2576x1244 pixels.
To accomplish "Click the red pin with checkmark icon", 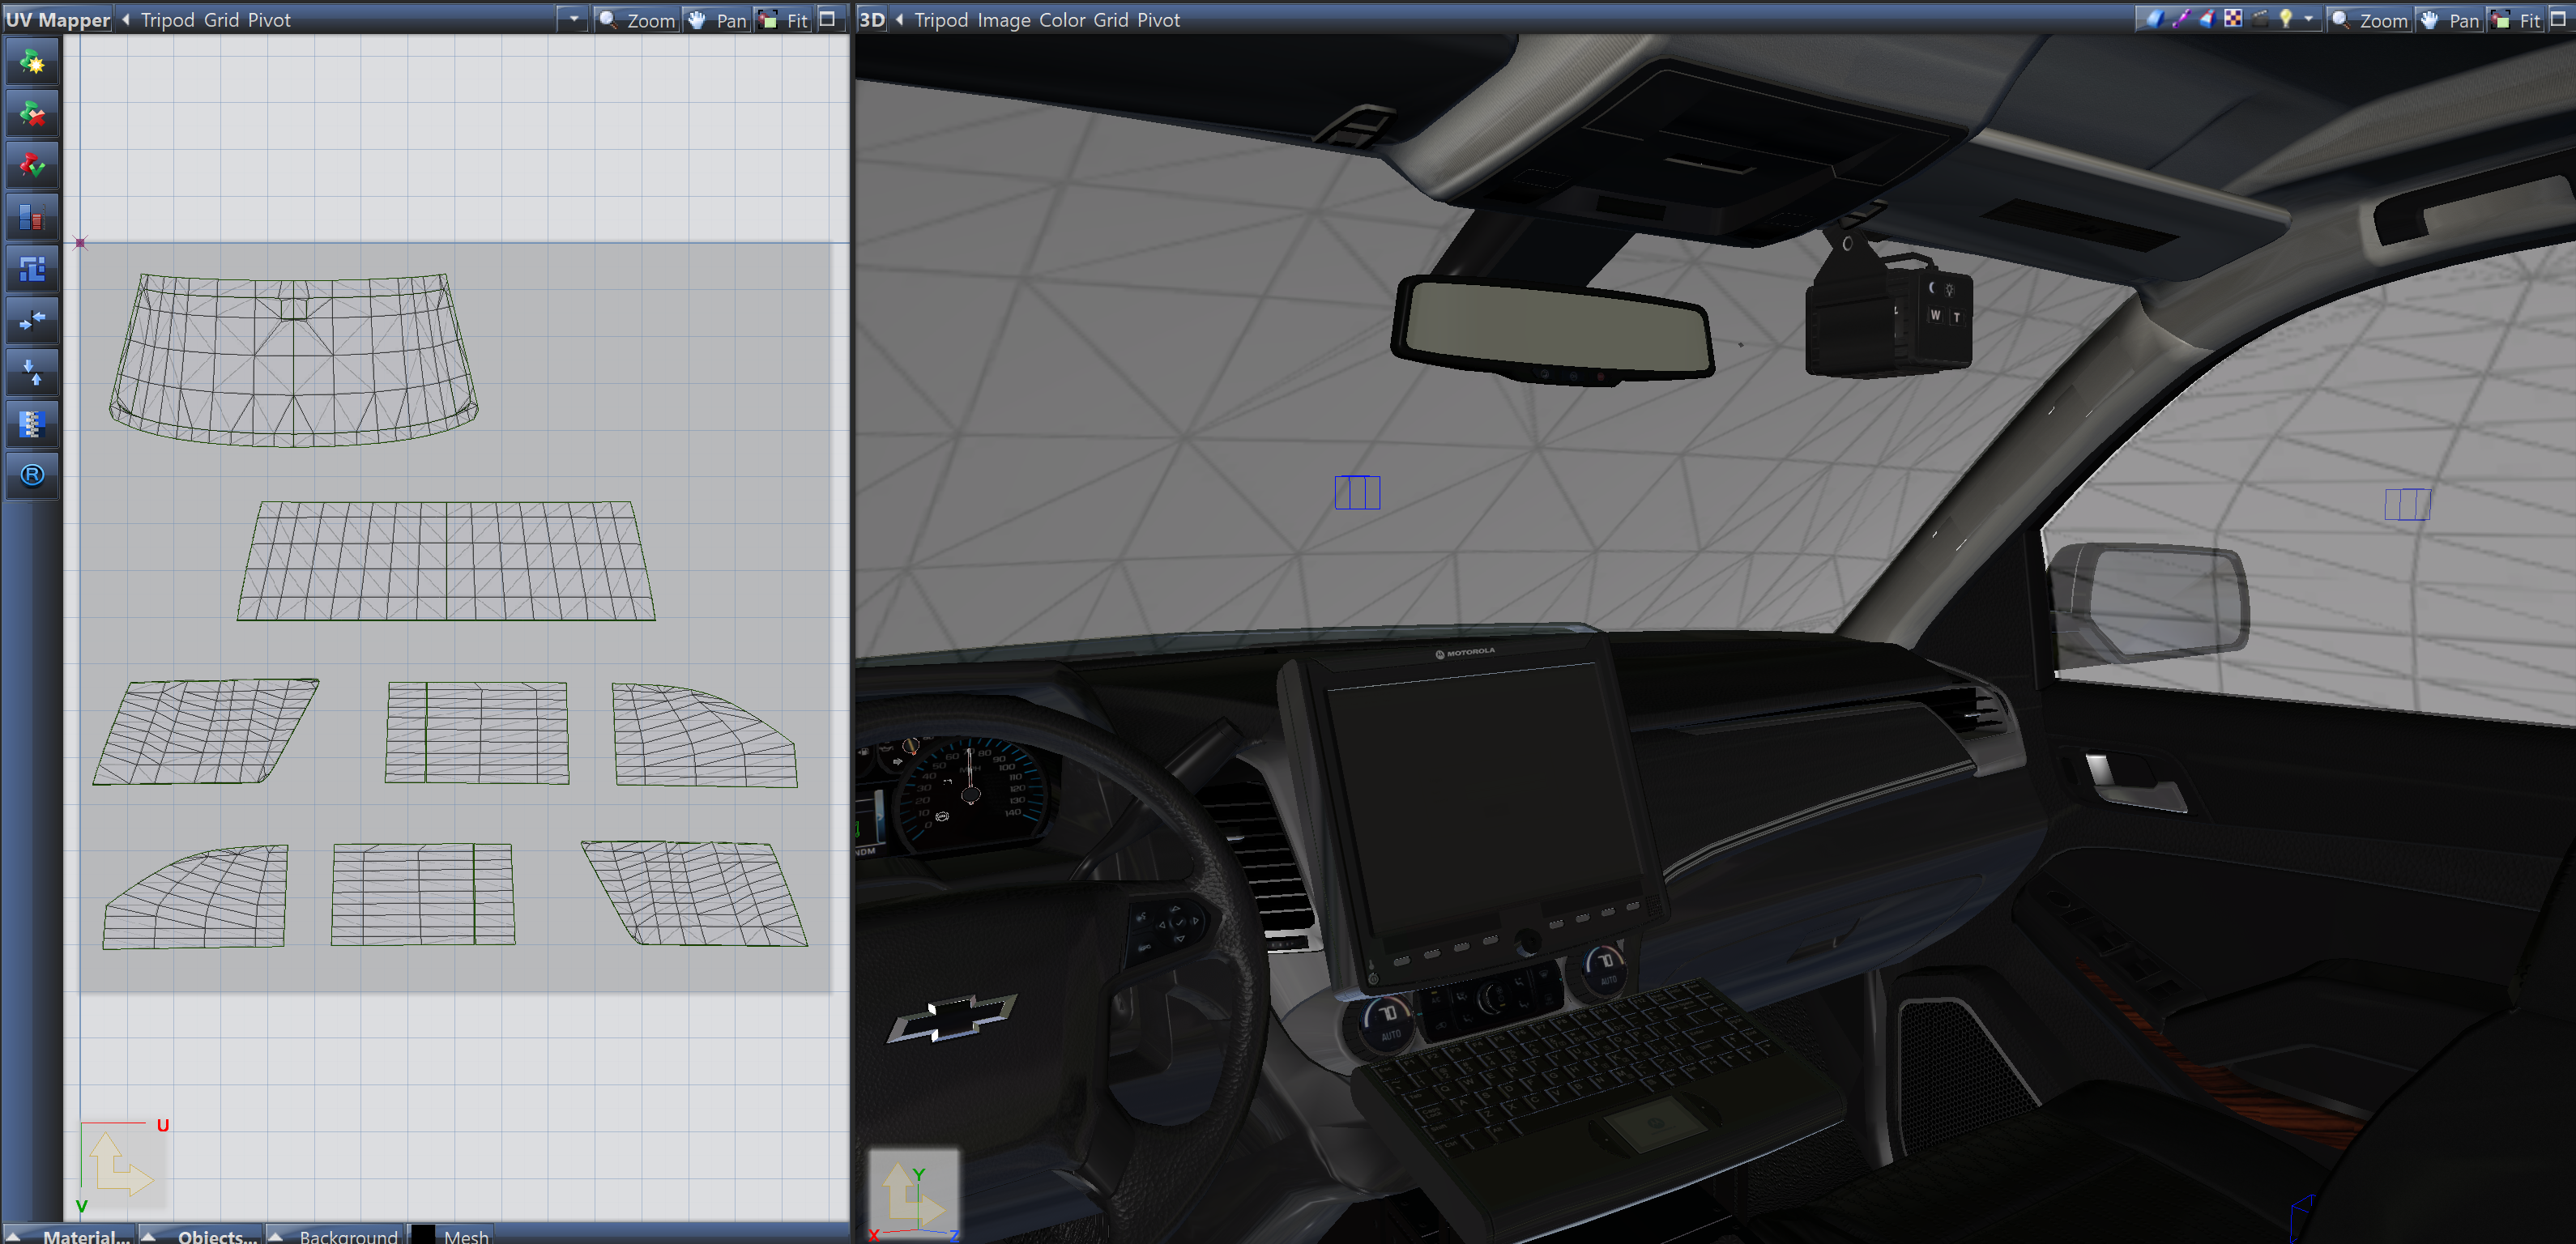I will (x=32, y=166).
